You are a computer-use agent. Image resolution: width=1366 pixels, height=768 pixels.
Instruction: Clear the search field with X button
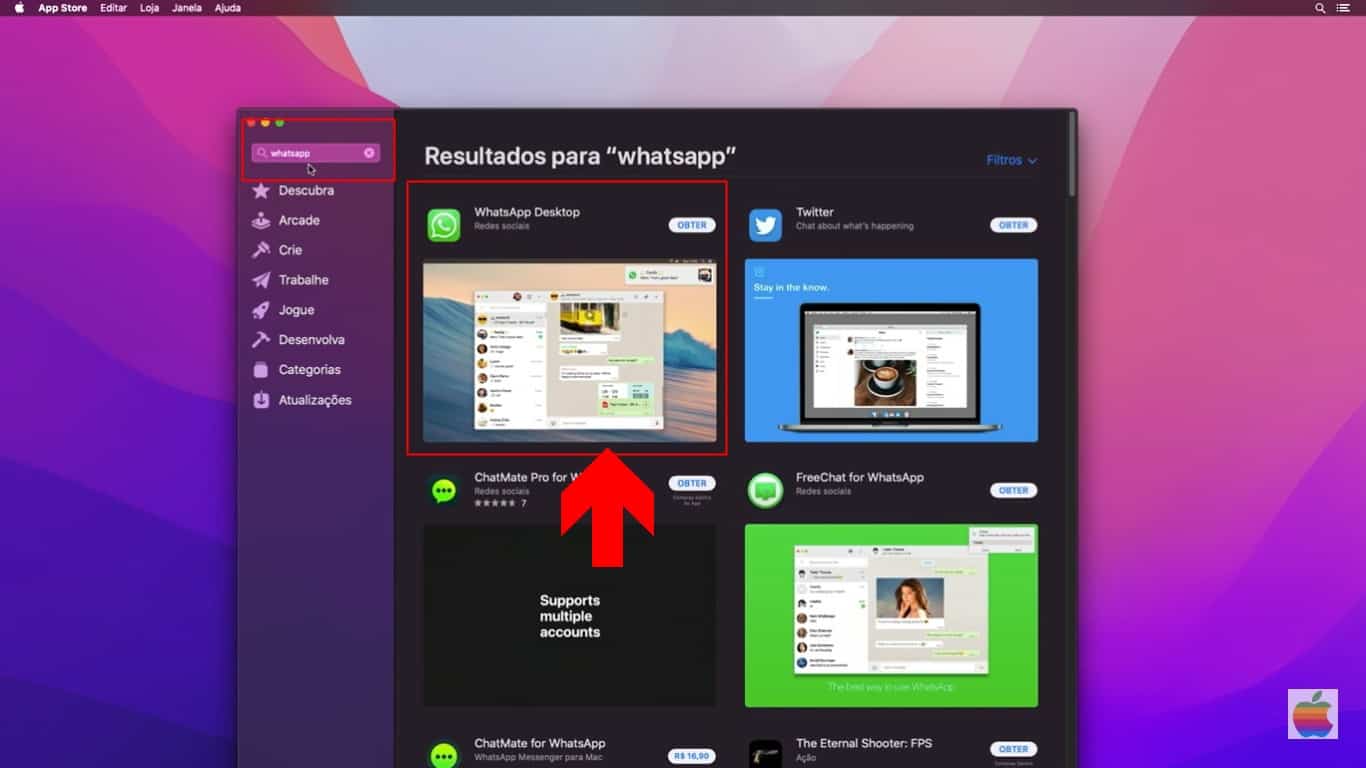(x=369, y=153)
